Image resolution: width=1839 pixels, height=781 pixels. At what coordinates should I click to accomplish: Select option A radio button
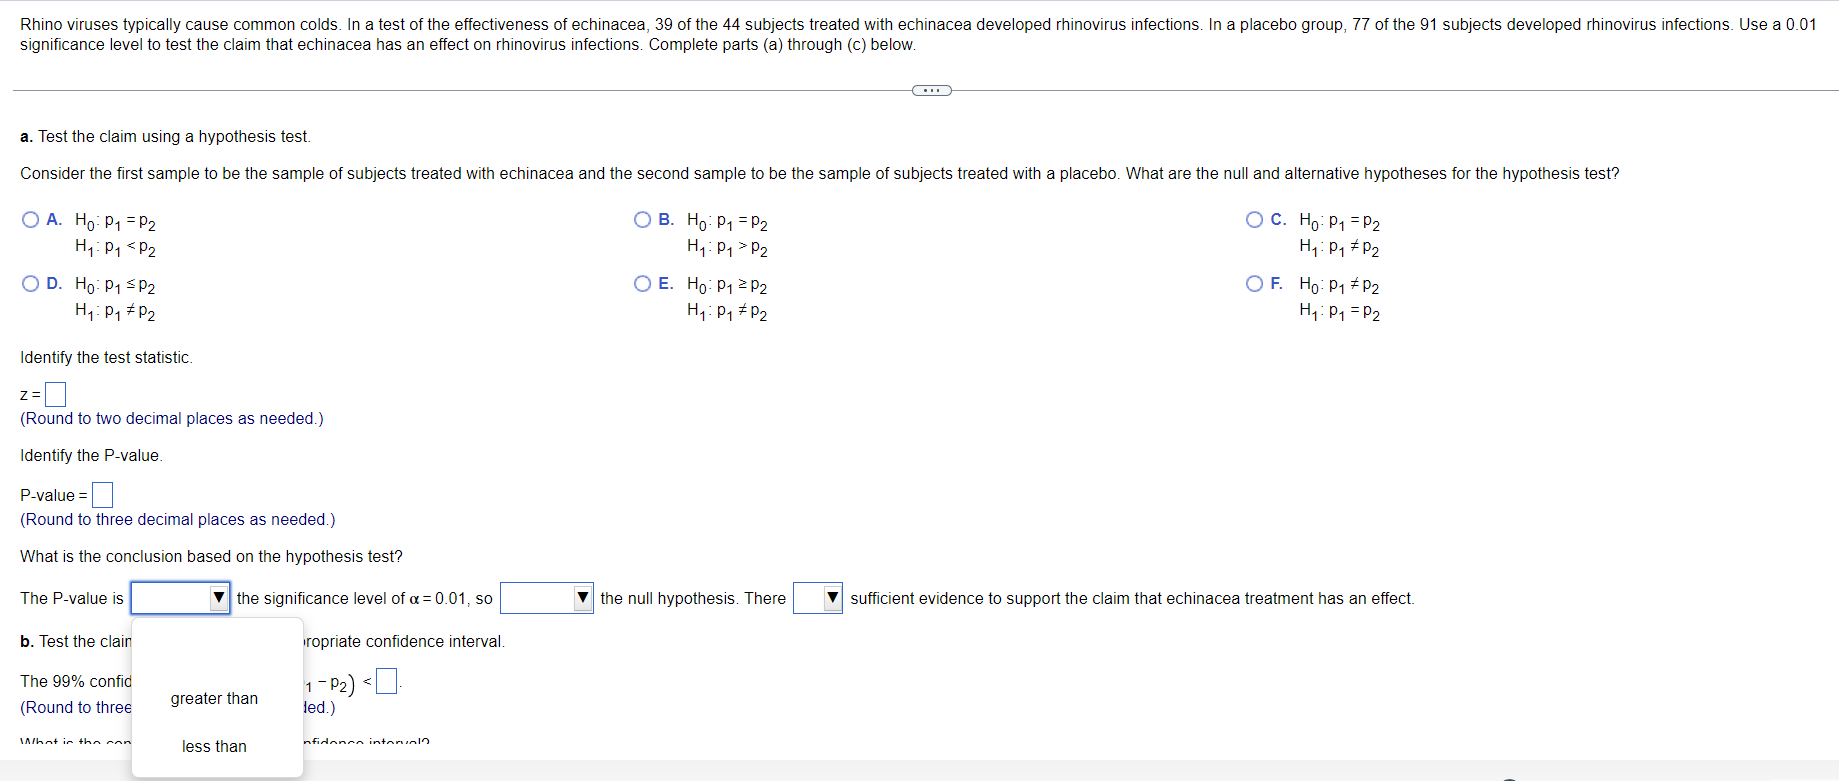coord(31,220)
